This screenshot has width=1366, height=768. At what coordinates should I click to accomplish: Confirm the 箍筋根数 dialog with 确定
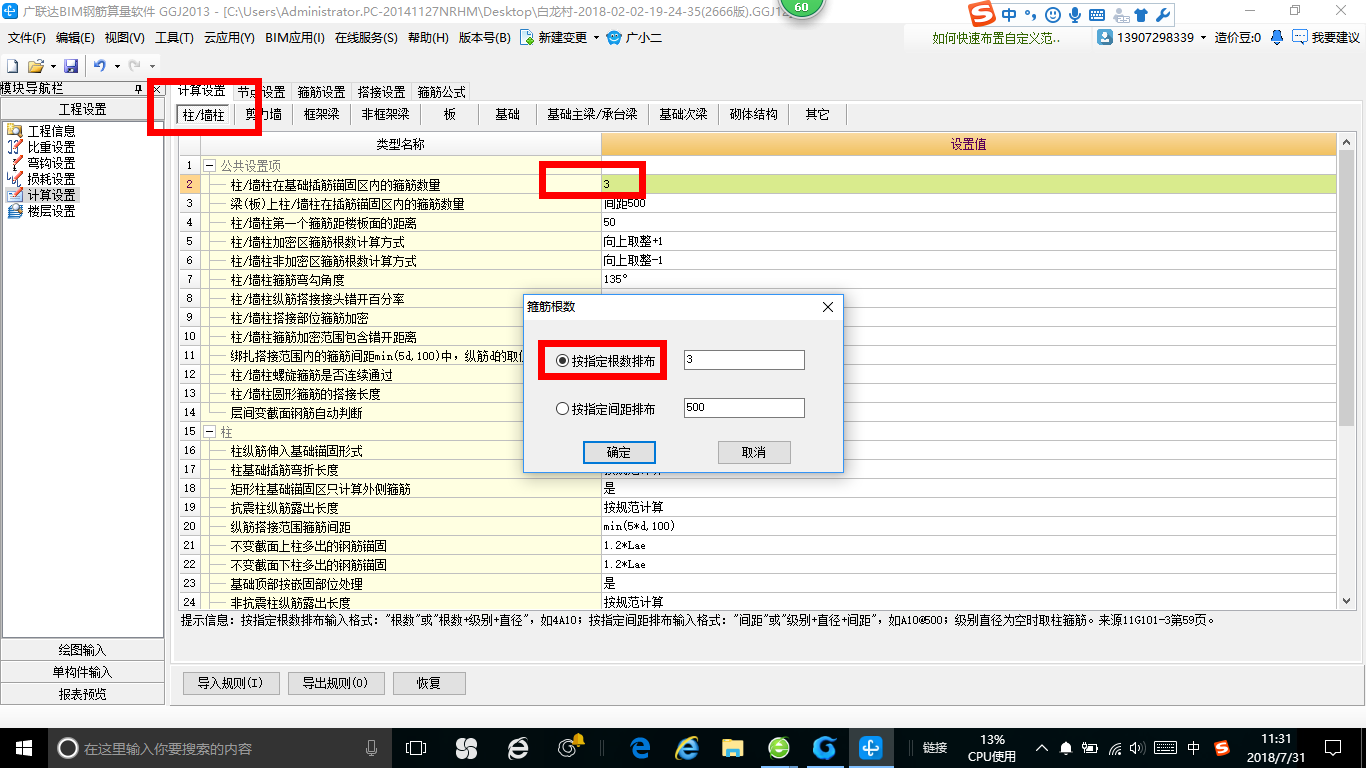click(x=619, y=452)
